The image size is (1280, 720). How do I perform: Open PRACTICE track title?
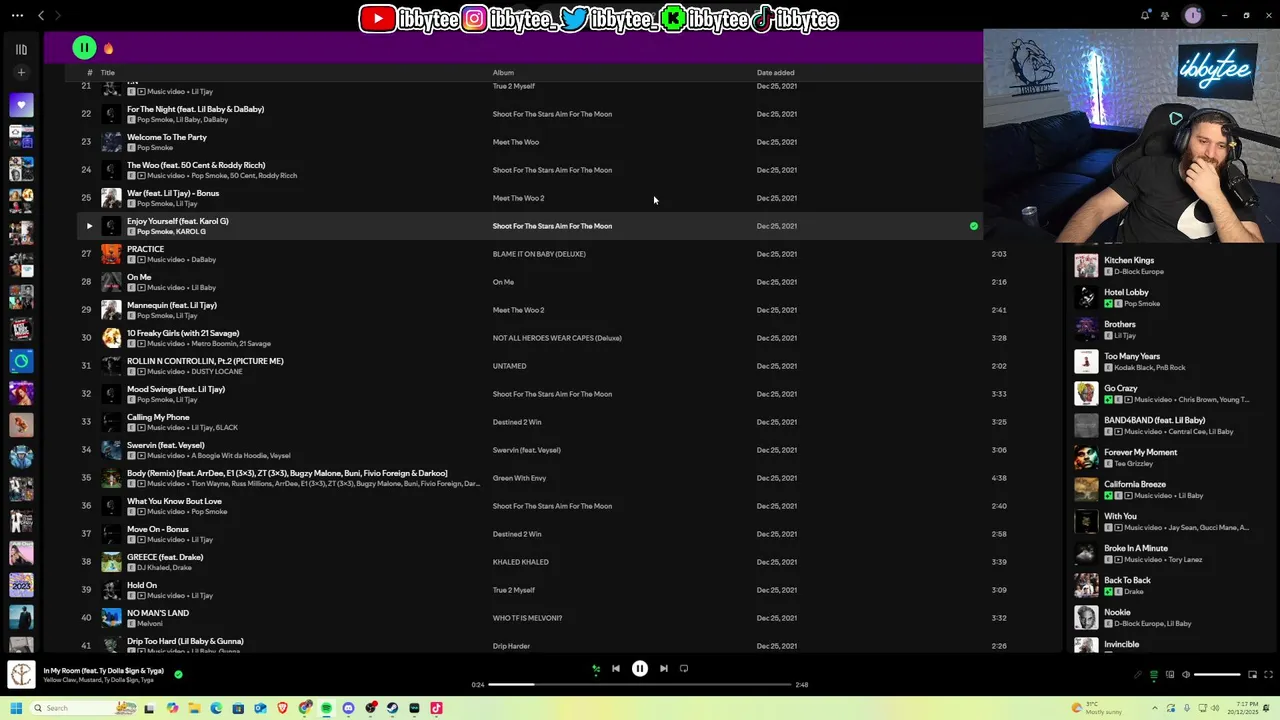[x=145, y=249]
